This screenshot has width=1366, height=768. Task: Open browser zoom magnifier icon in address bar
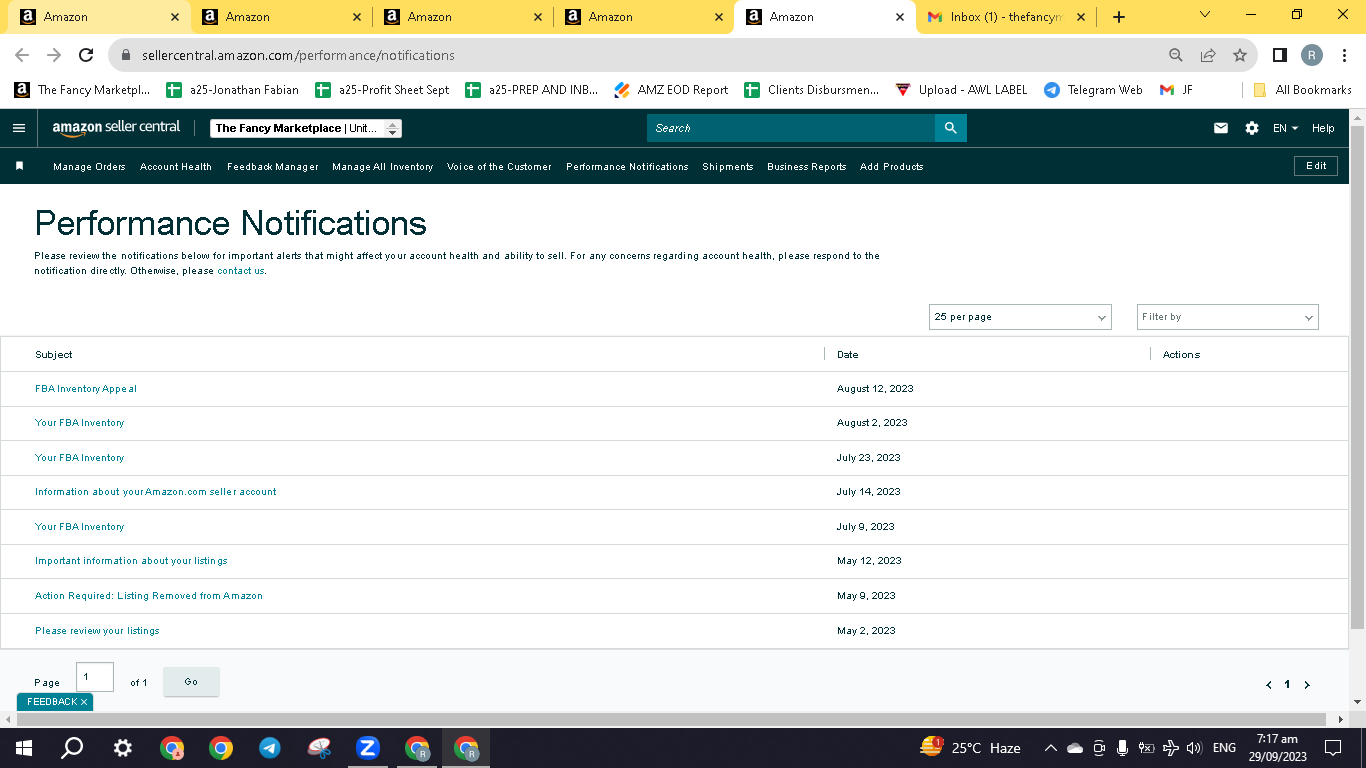pos(1176,55)
